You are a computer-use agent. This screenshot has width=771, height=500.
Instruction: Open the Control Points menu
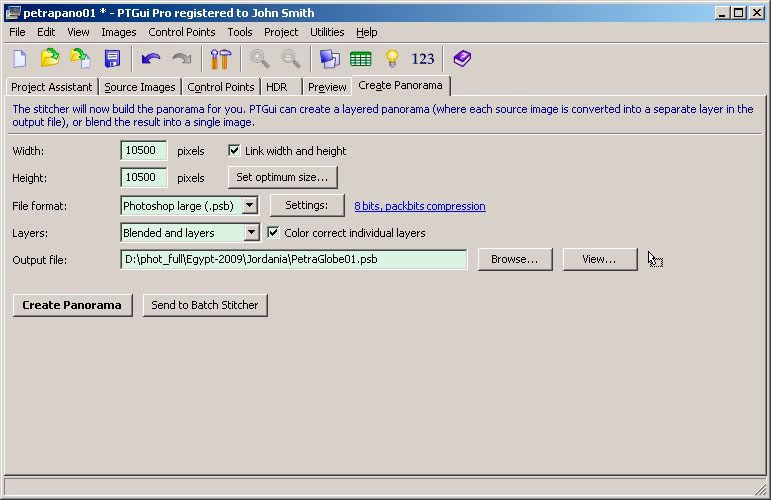(181, 32)
